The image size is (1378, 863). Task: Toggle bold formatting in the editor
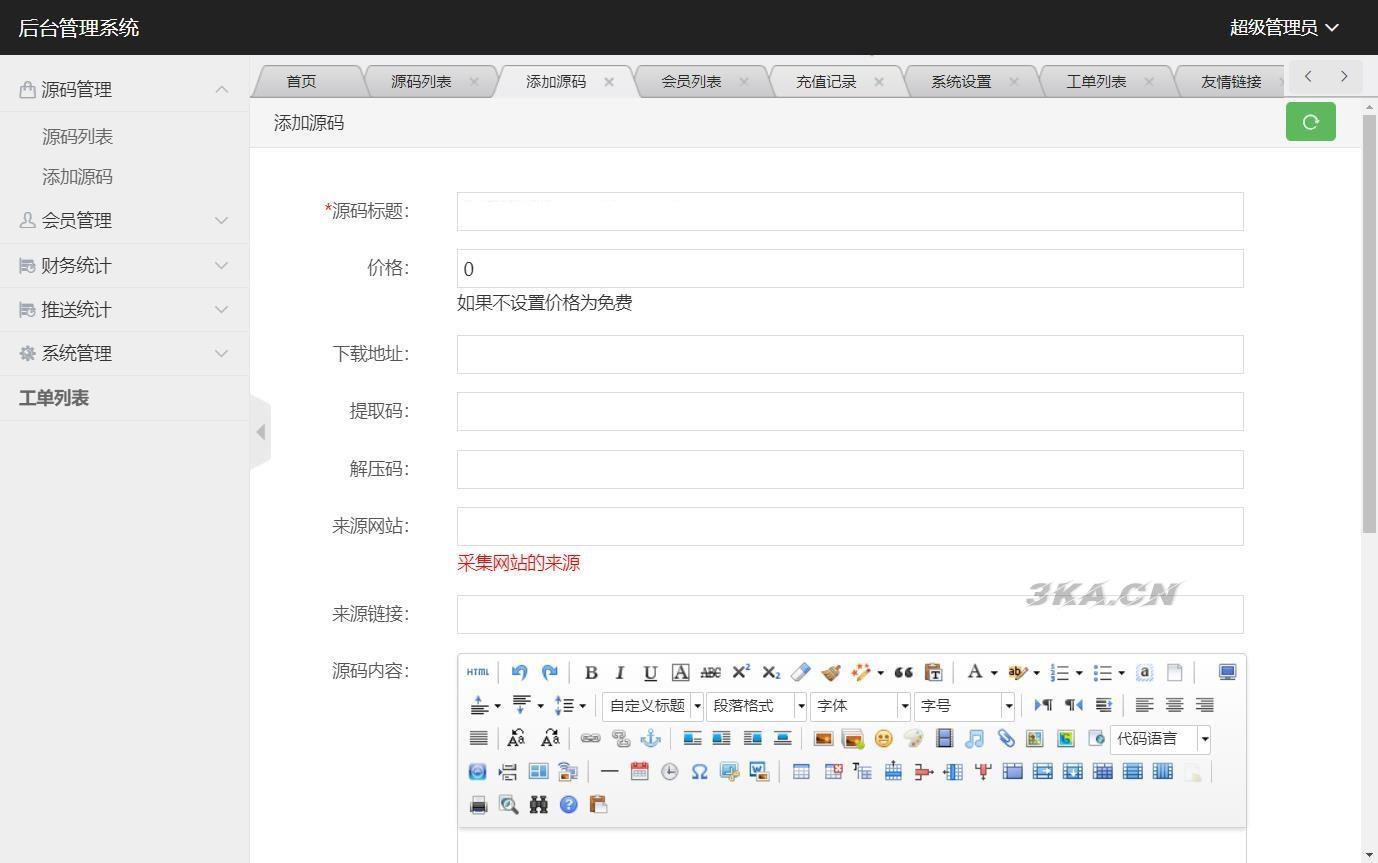[x=591, y=673]
